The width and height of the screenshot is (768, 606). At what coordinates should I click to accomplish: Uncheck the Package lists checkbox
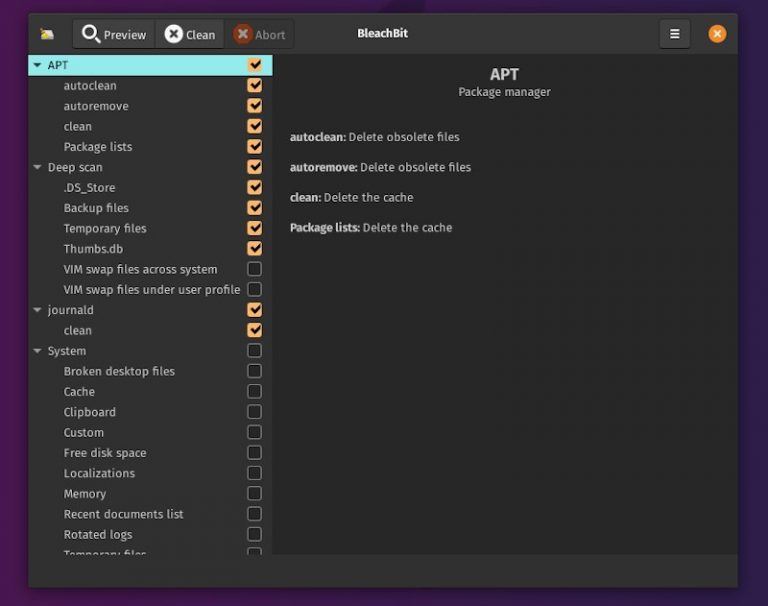point(255,146)
